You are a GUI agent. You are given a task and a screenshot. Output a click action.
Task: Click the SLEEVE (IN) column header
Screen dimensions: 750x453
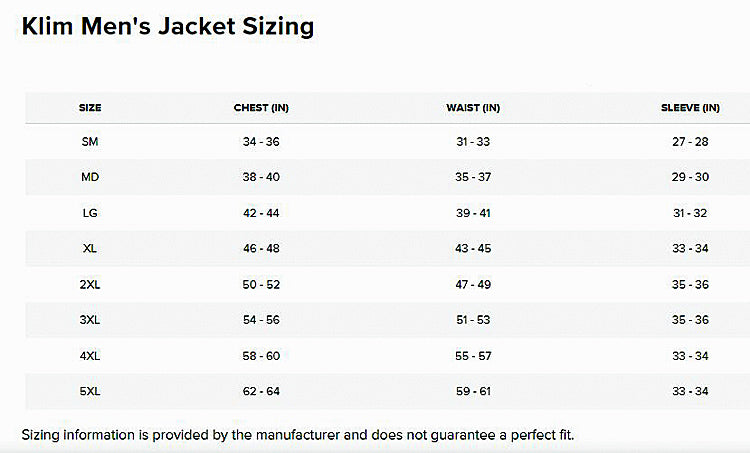coord(690,108)
